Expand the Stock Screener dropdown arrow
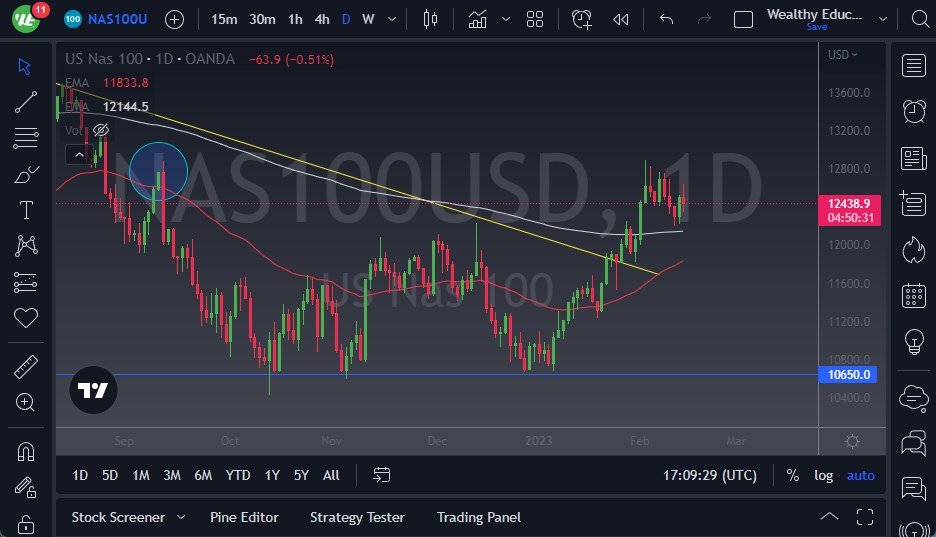The width and height of the screenshot is (936, 537). (x=181, y=517)
